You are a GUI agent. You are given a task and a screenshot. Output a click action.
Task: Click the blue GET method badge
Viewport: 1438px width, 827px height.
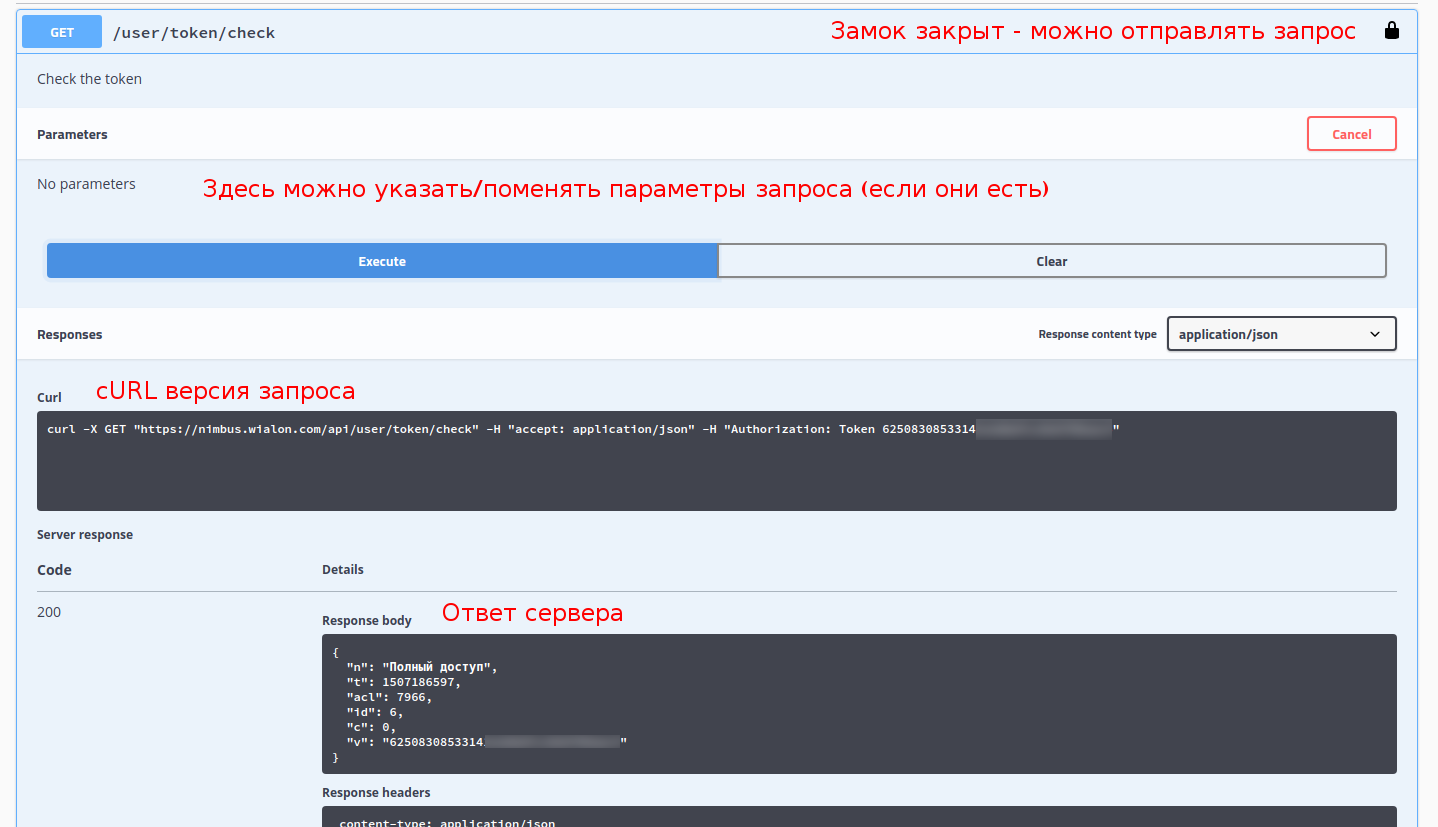62,32
